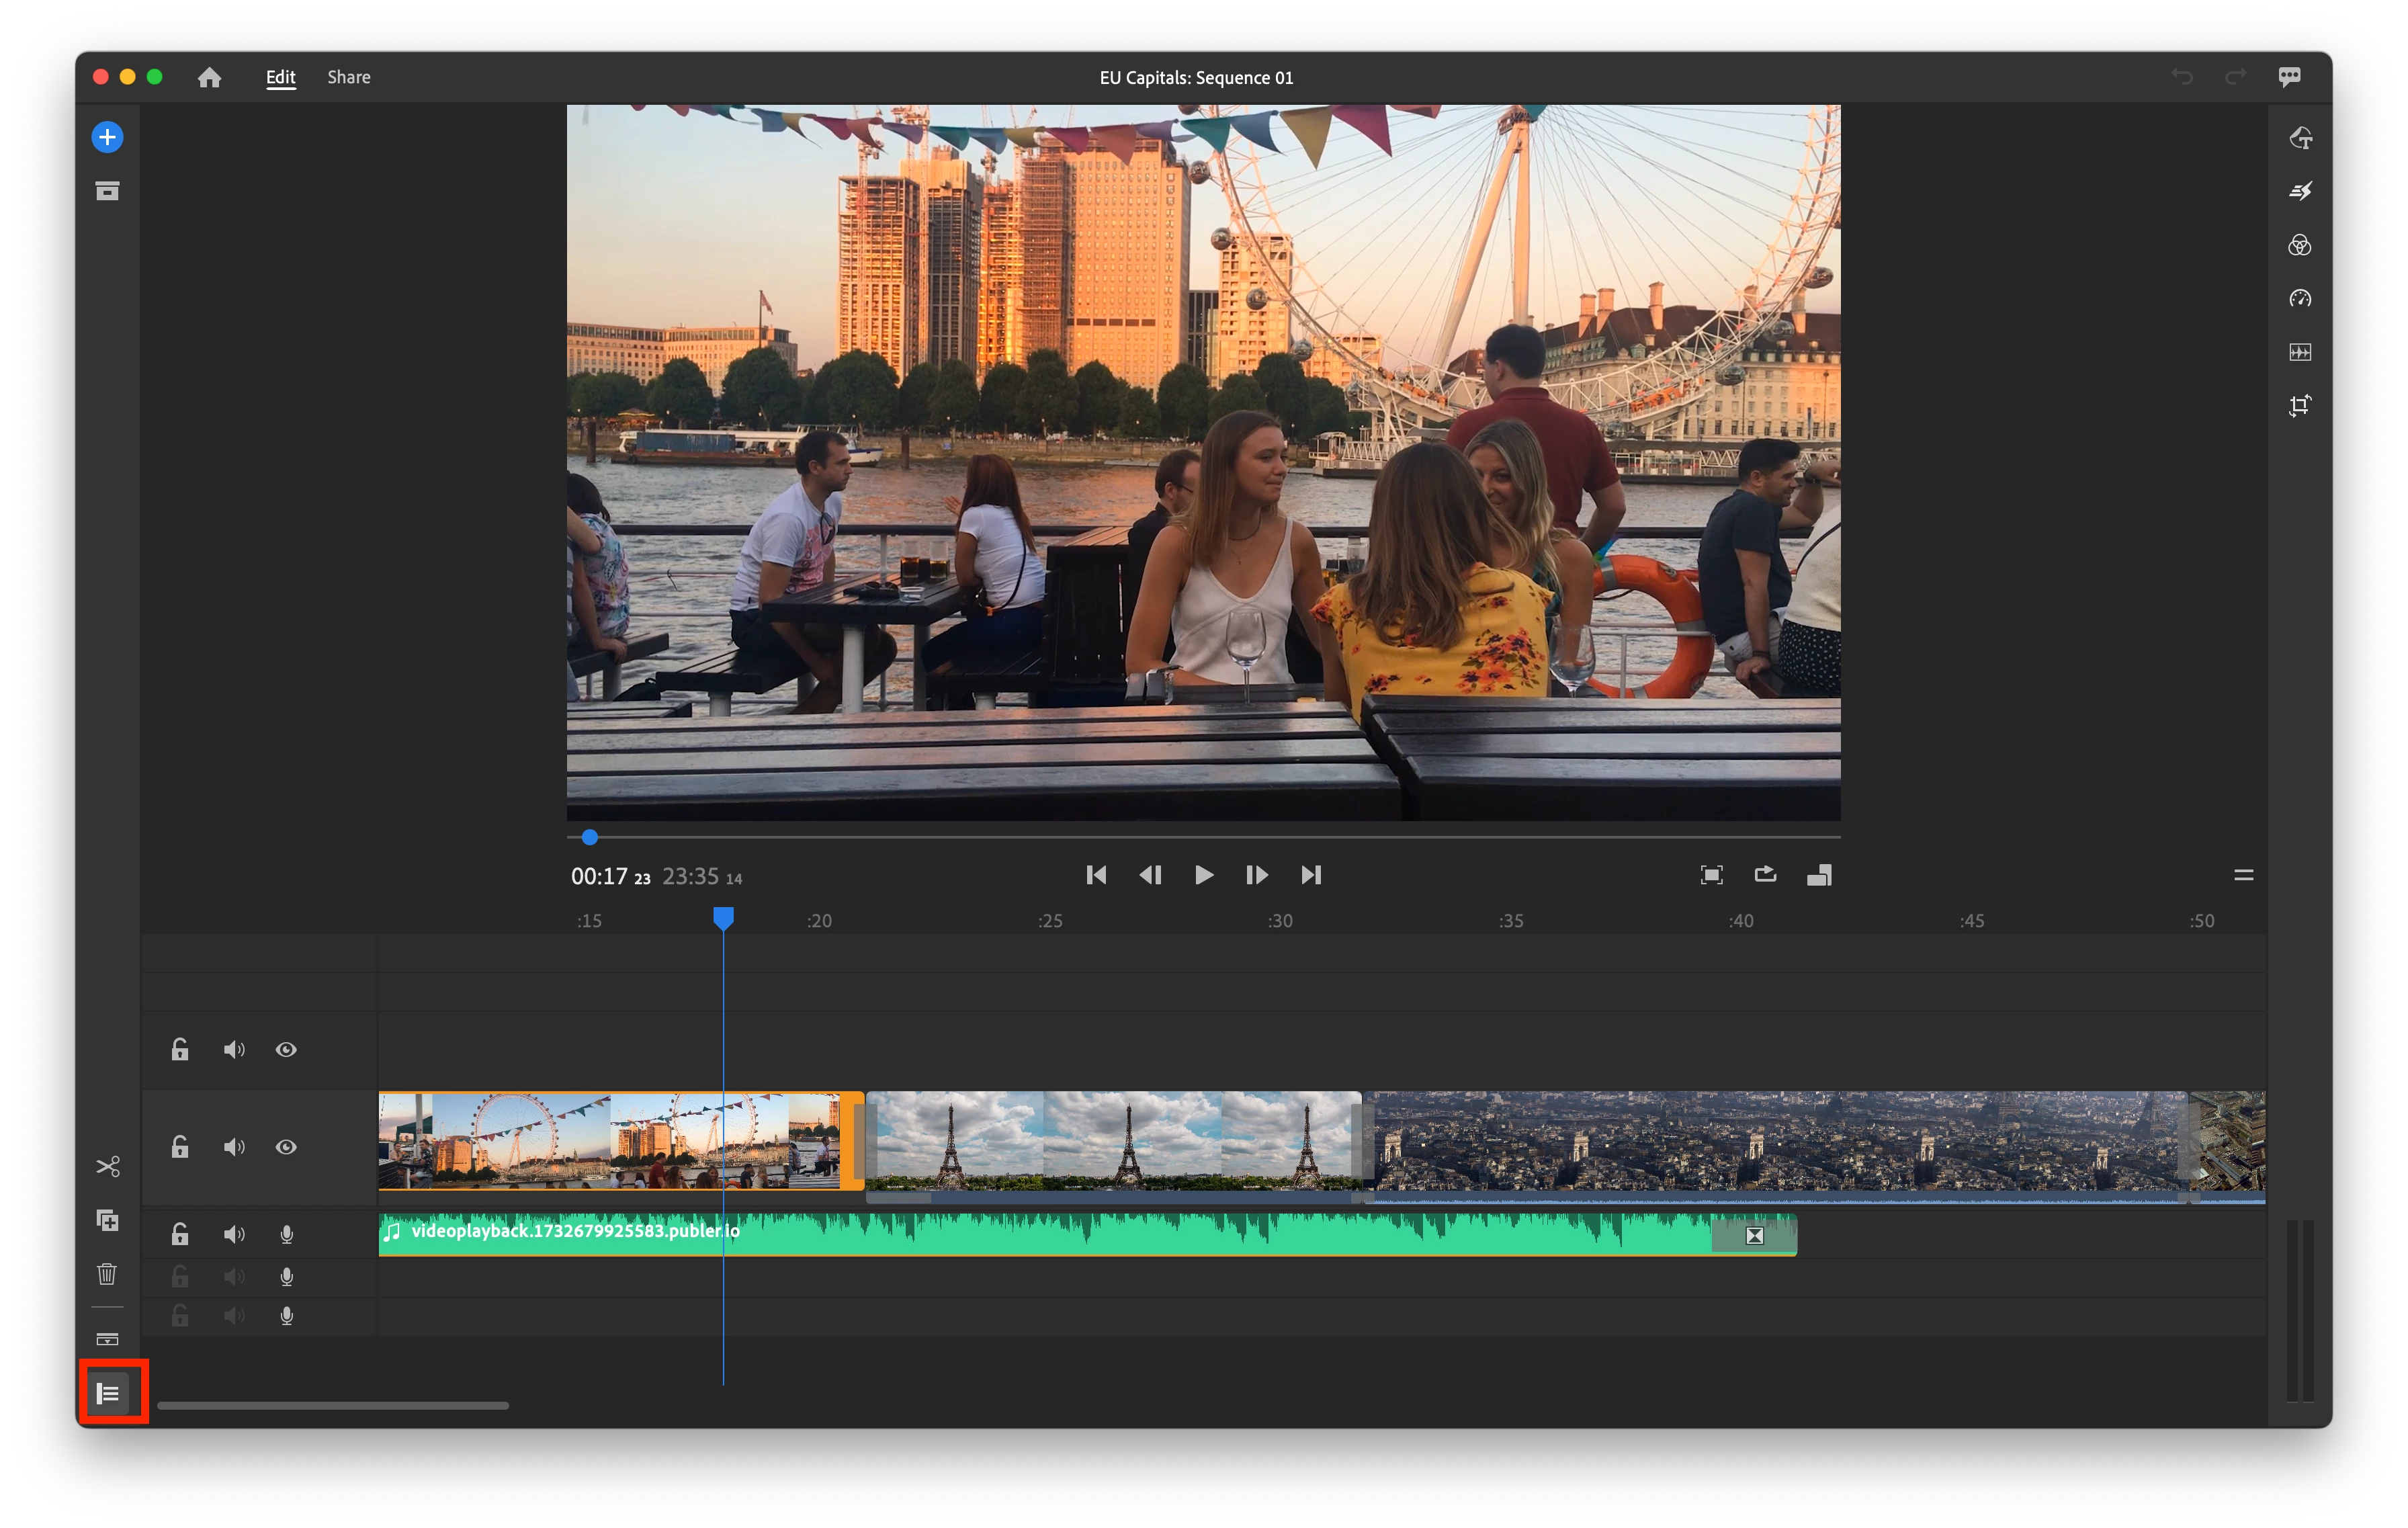Mute the videoplayback audio track
Screen dimensions: 2408x1528
click(x=234, y=1234)
